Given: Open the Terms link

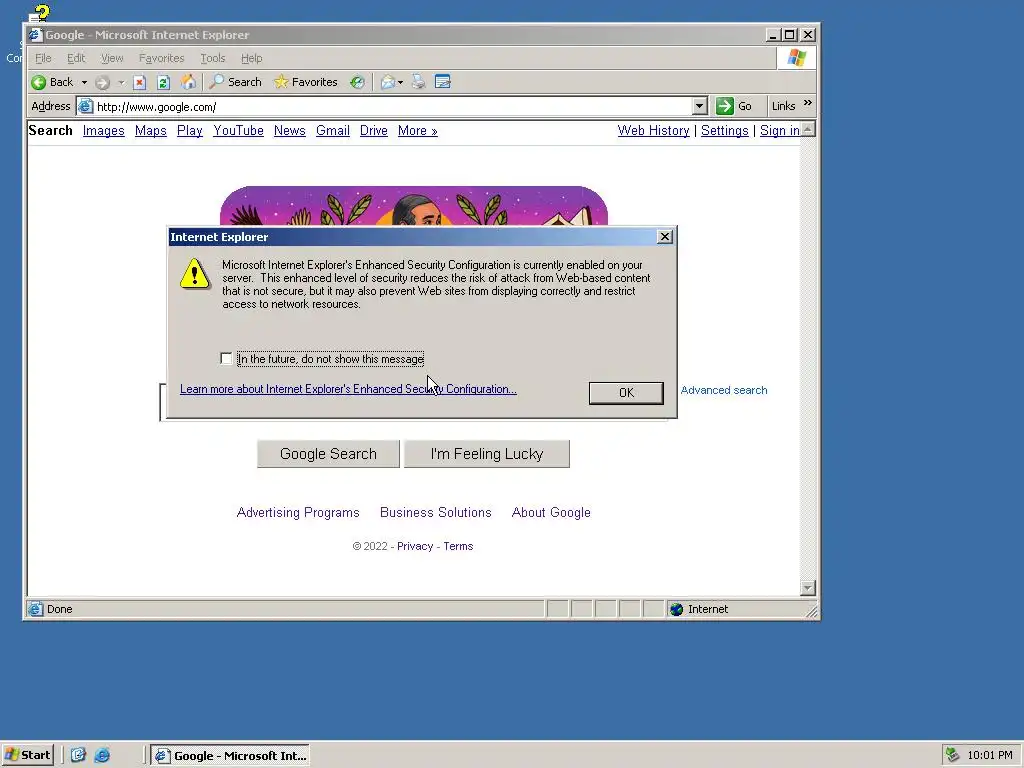Looking at the screenshot, I should coord(458,547).
